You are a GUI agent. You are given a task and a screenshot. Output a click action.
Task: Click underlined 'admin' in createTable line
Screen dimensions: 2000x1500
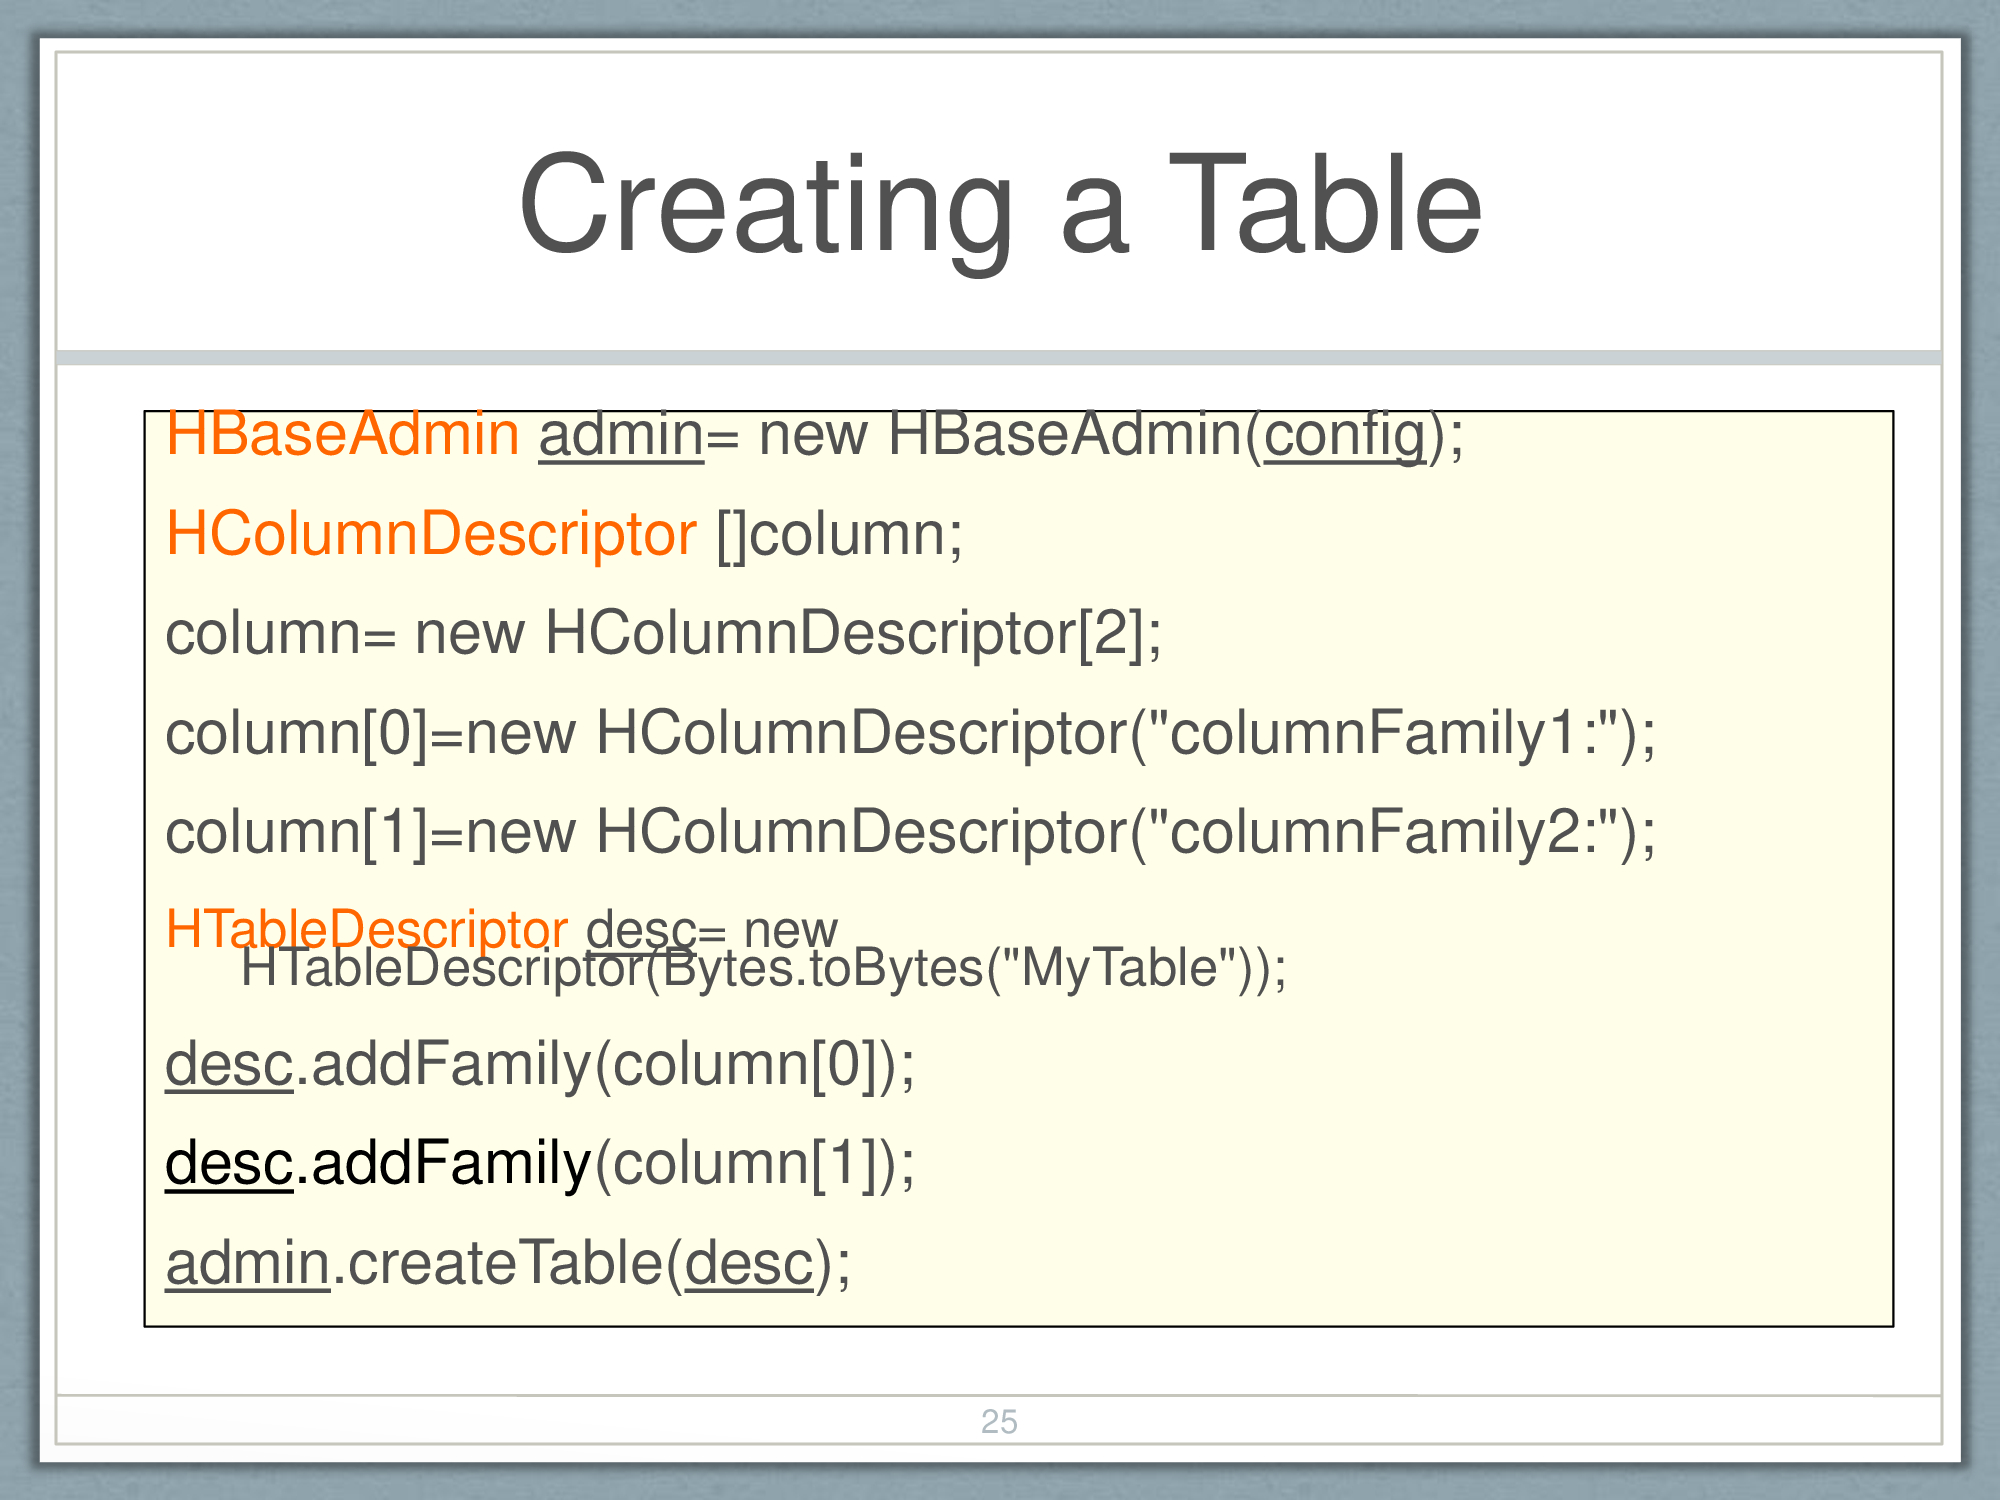tap(247, 1263)
